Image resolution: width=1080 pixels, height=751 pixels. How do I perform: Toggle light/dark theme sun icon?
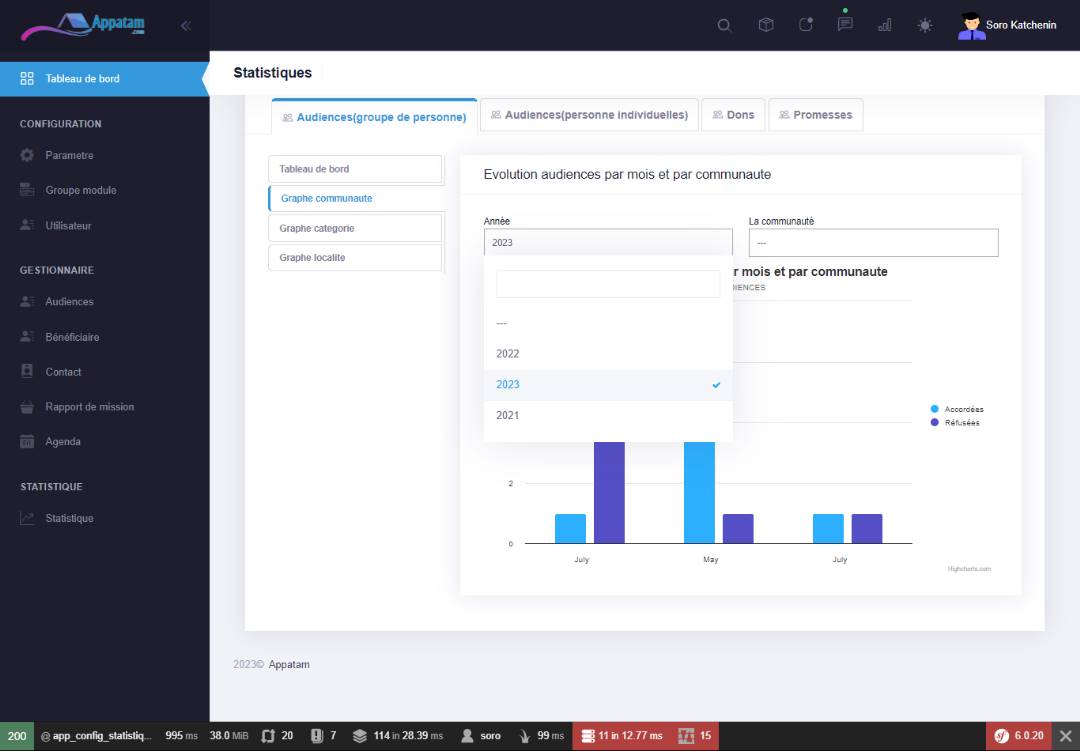(x=925, y=25)
